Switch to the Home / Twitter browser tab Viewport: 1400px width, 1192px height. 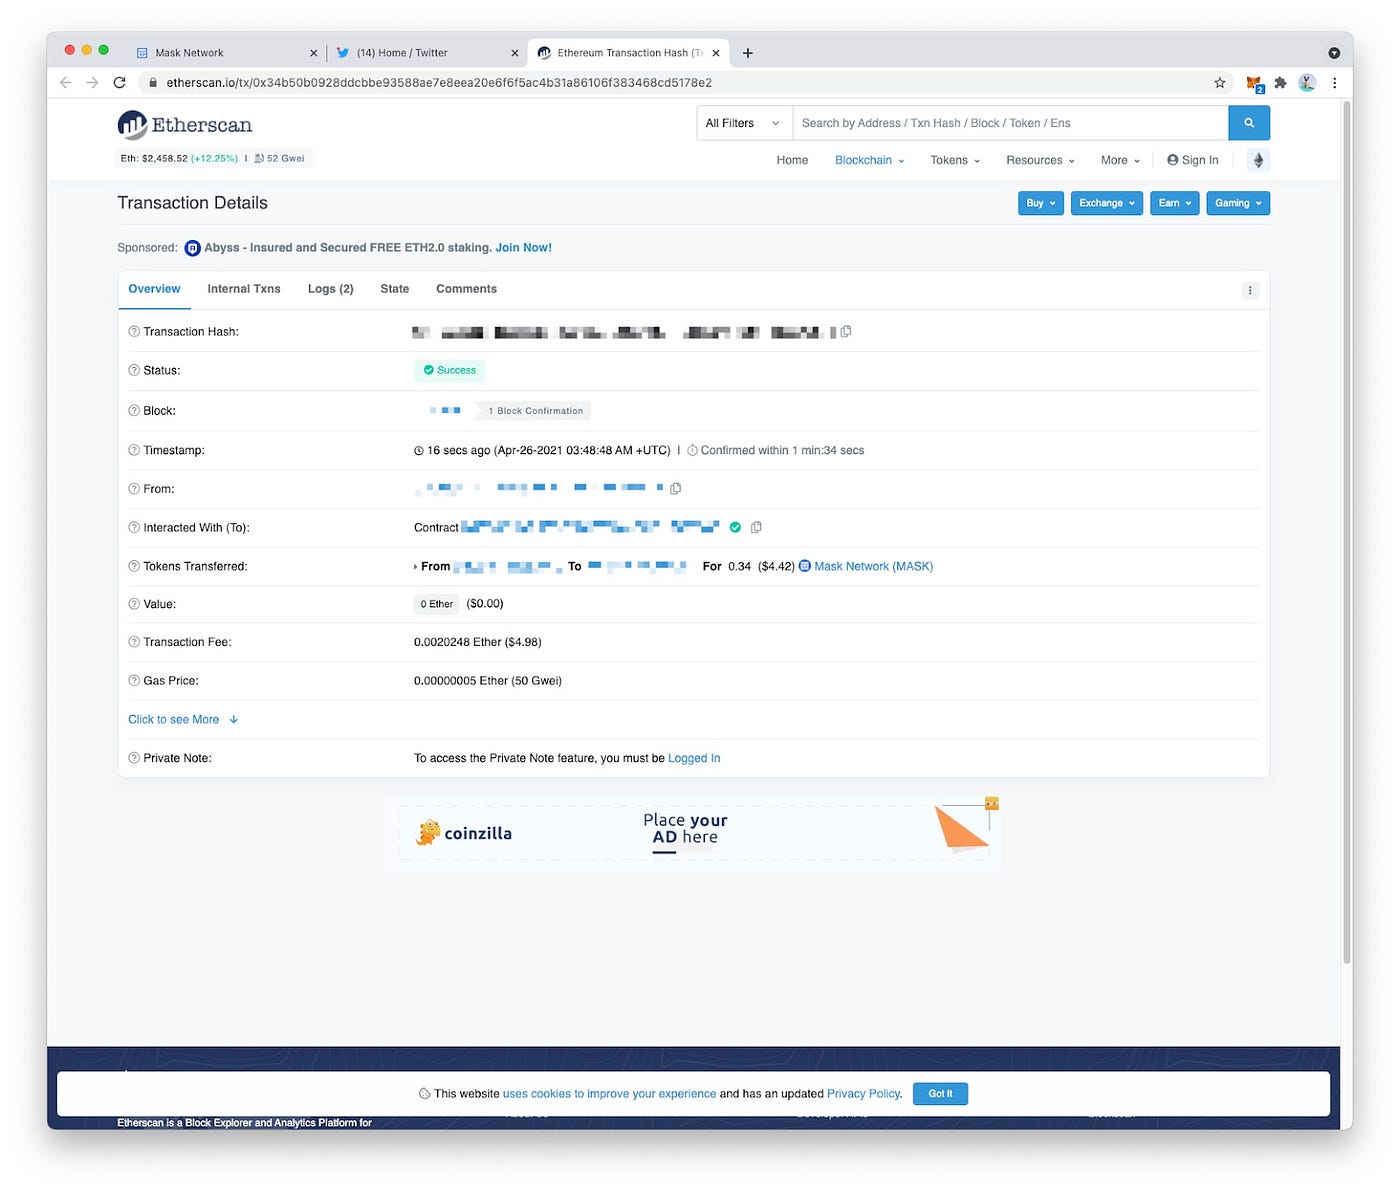point(427,53)
